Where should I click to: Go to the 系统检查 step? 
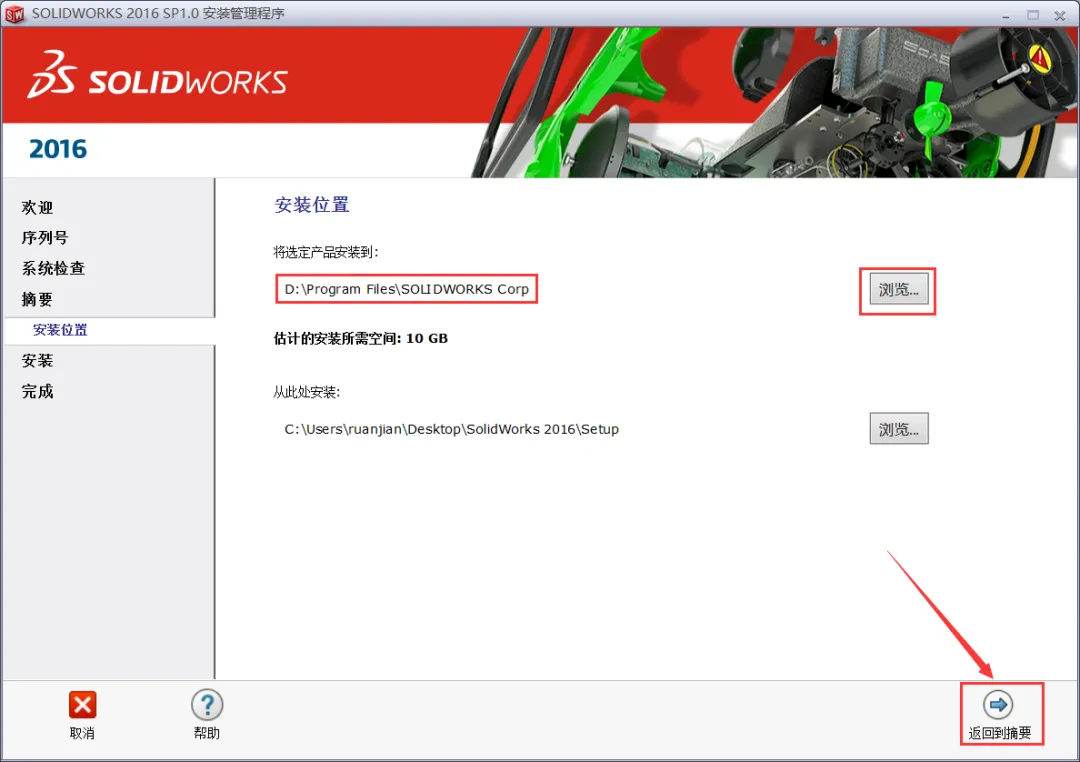[53, 268]
